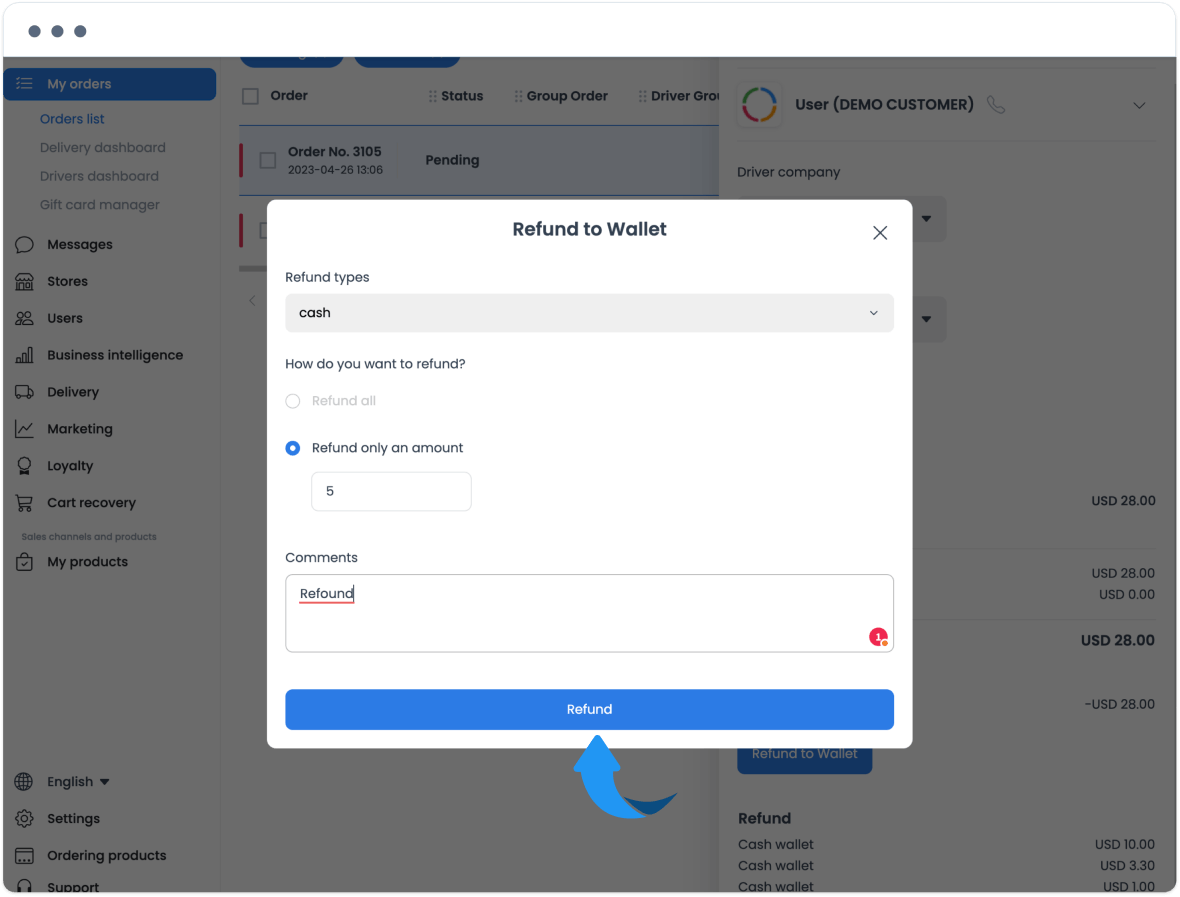The height and width of the screenshot is (897, 1180).
Task: Tick the checkbox for Order No. 3105
Action: 268,160
